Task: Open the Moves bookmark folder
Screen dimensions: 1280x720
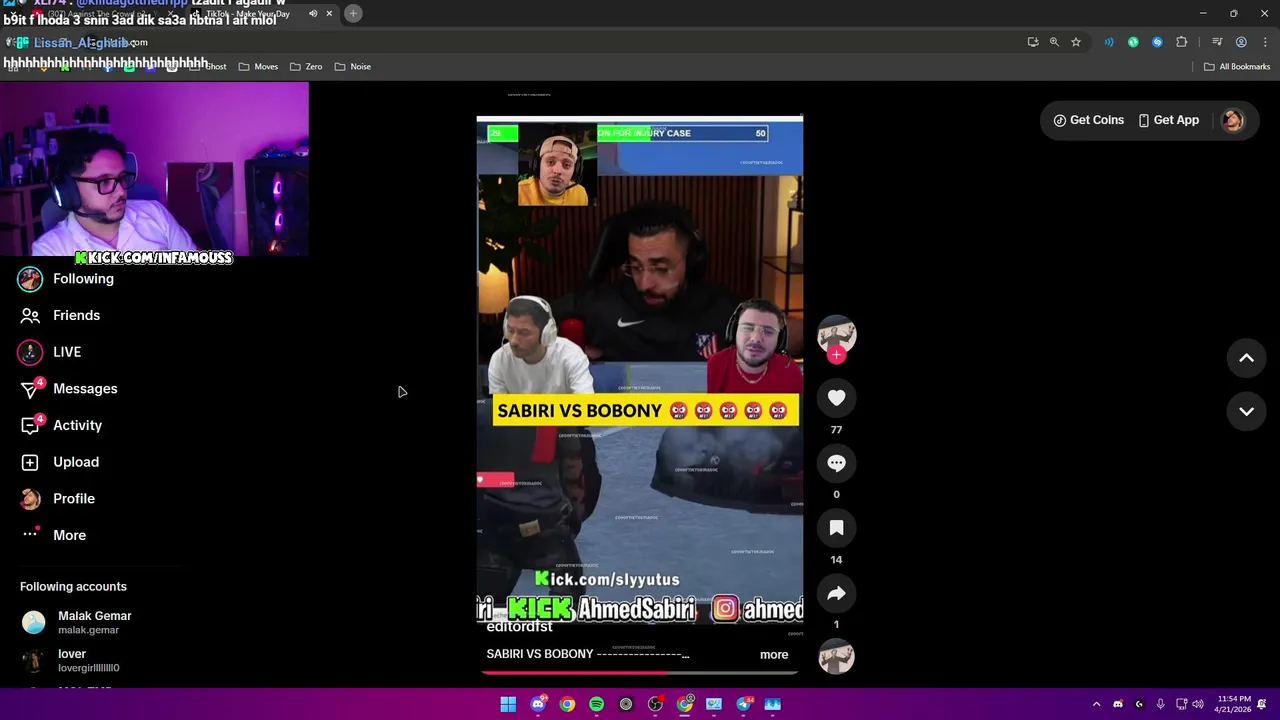Action: (258, 67)
